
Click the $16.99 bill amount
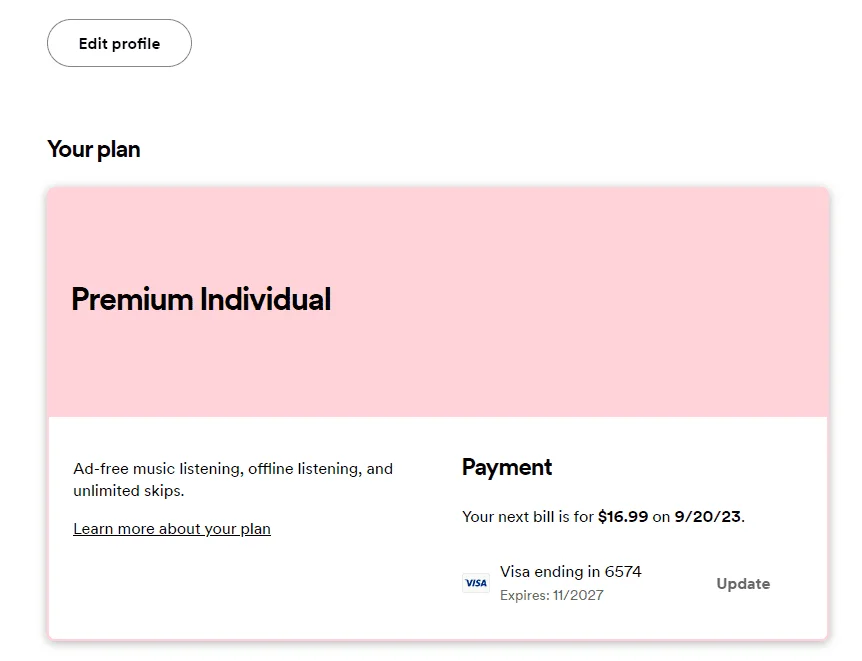(623, 516)
